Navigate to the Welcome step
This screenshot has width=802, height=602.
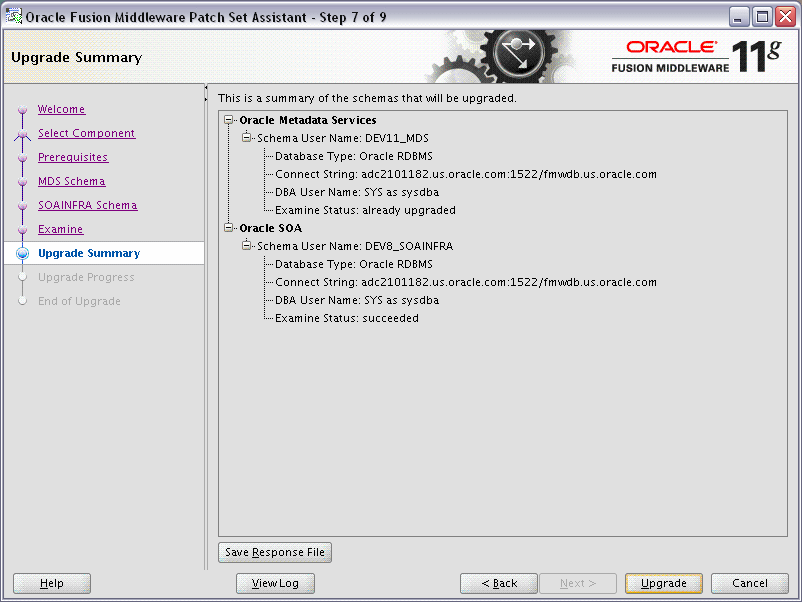61,109
